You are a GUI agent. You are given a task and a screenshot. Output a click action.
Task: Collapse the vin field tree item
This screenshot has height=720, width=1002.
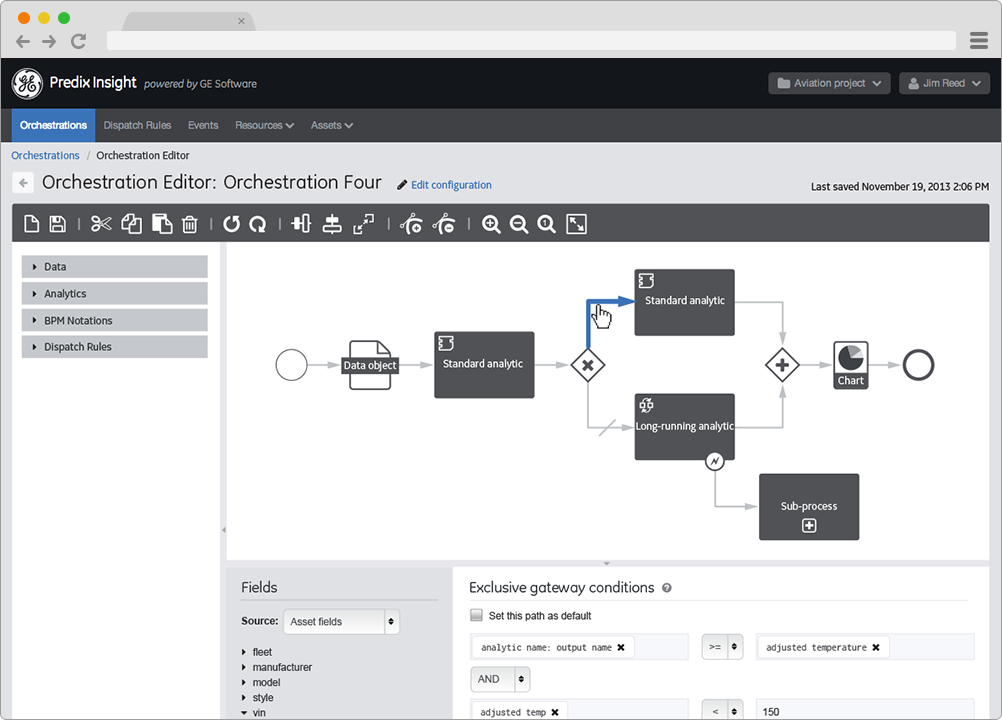point(244,713)
